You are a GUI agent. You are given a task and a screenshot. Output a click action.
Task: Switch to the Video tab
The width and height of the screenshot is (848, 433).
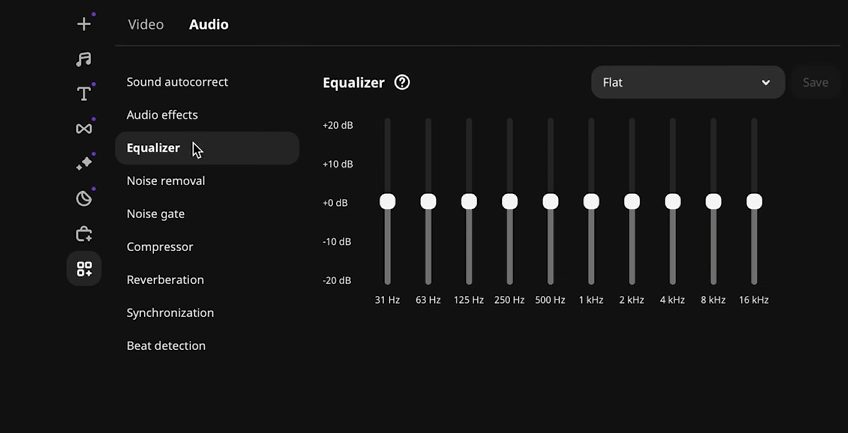pos(145,24)
